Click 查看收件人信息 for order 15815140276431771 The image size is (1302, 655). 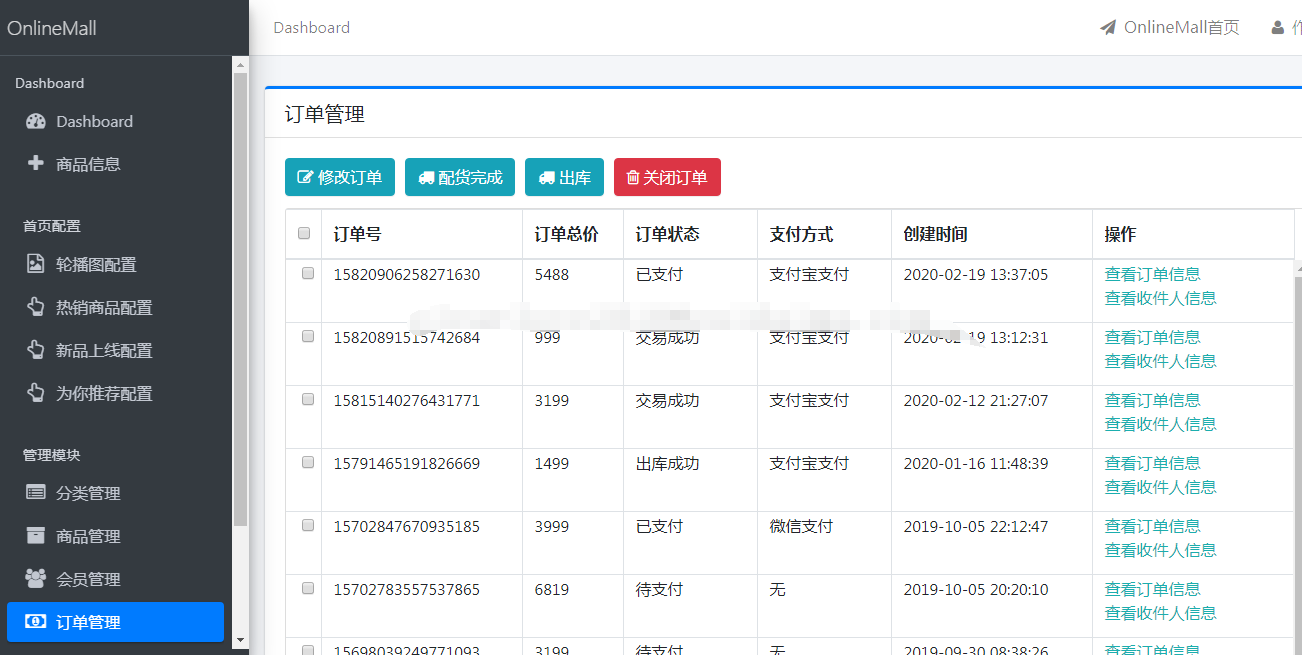[x=1160, y=424]
